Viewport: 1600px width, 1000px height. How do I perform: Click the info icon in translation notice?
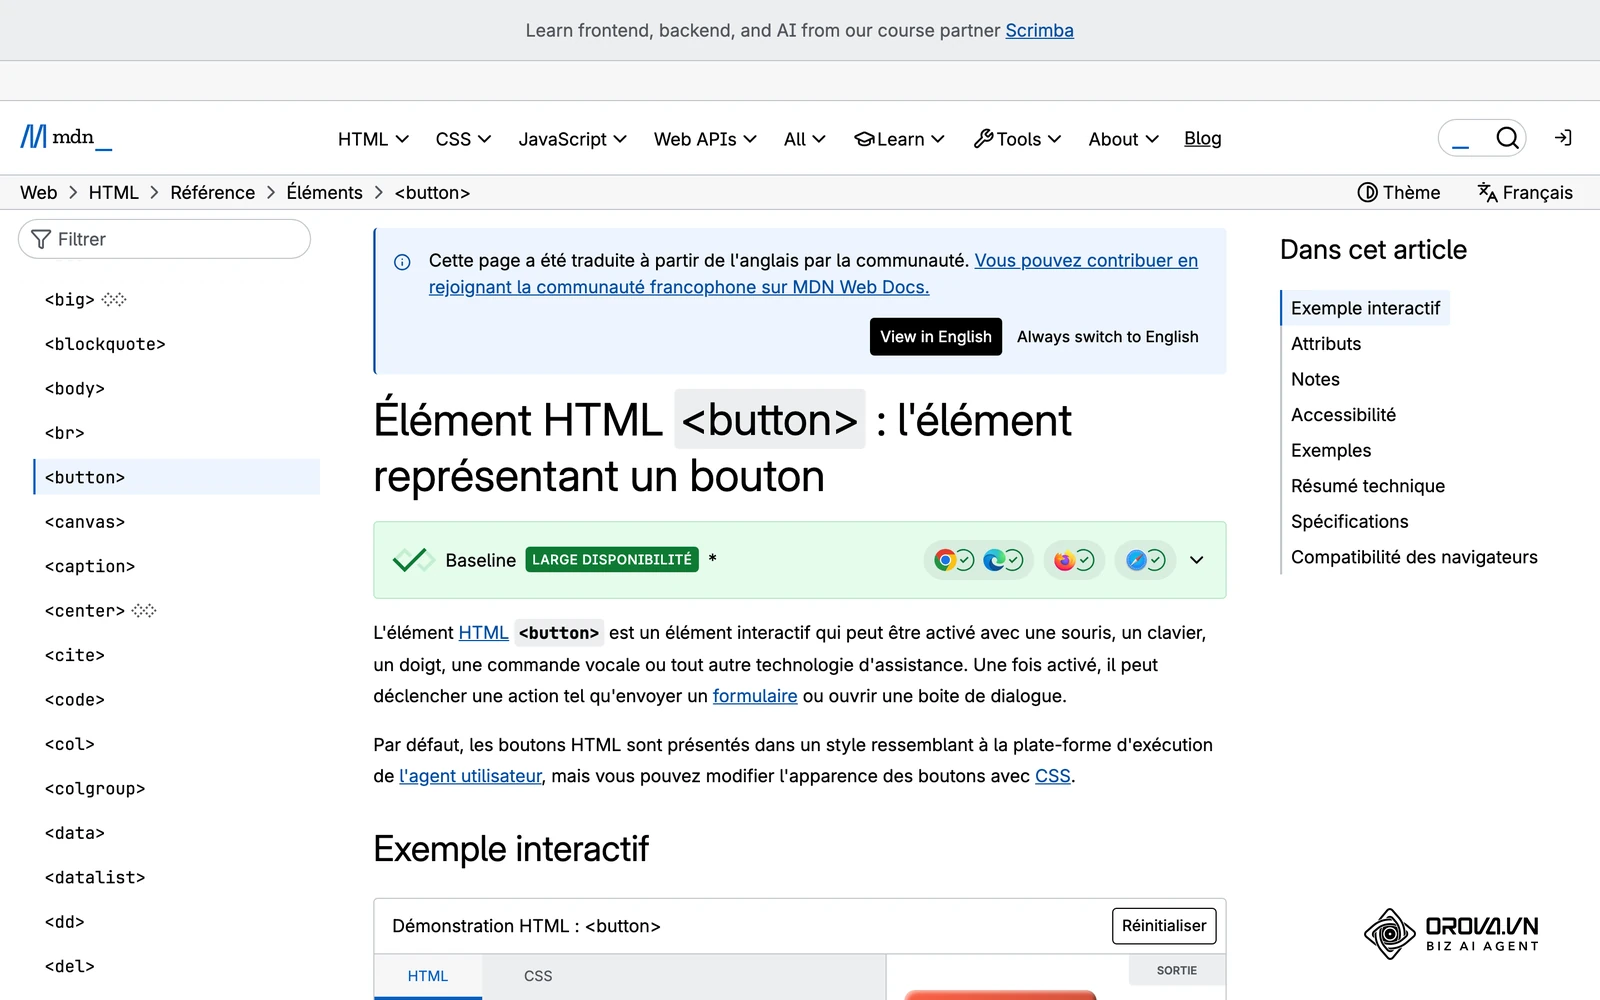point(402,262)
